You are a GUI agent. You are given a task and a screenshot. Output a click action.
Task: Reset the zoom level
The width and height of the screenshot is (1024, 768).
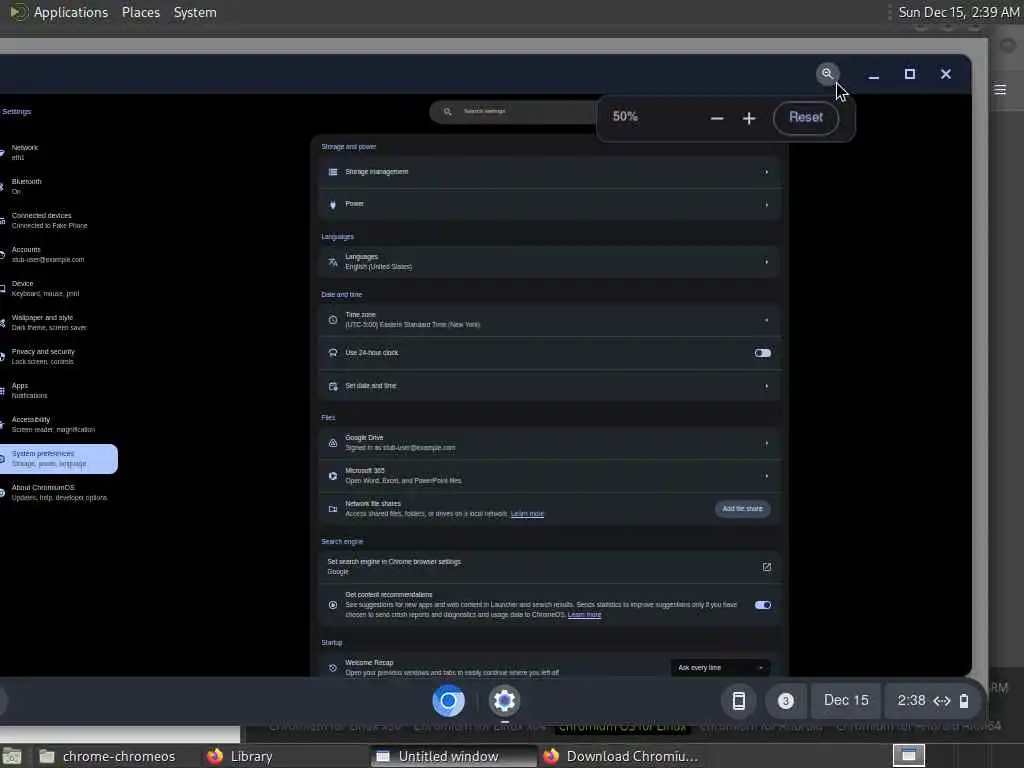point(805,118)
